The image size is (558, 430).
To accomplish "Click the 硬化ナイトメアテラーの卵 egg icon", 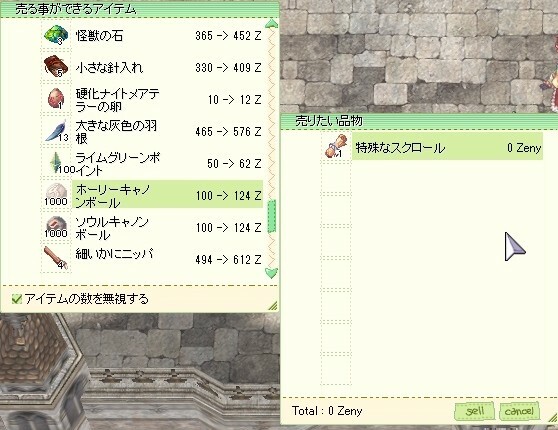I will tap(56, 99).
